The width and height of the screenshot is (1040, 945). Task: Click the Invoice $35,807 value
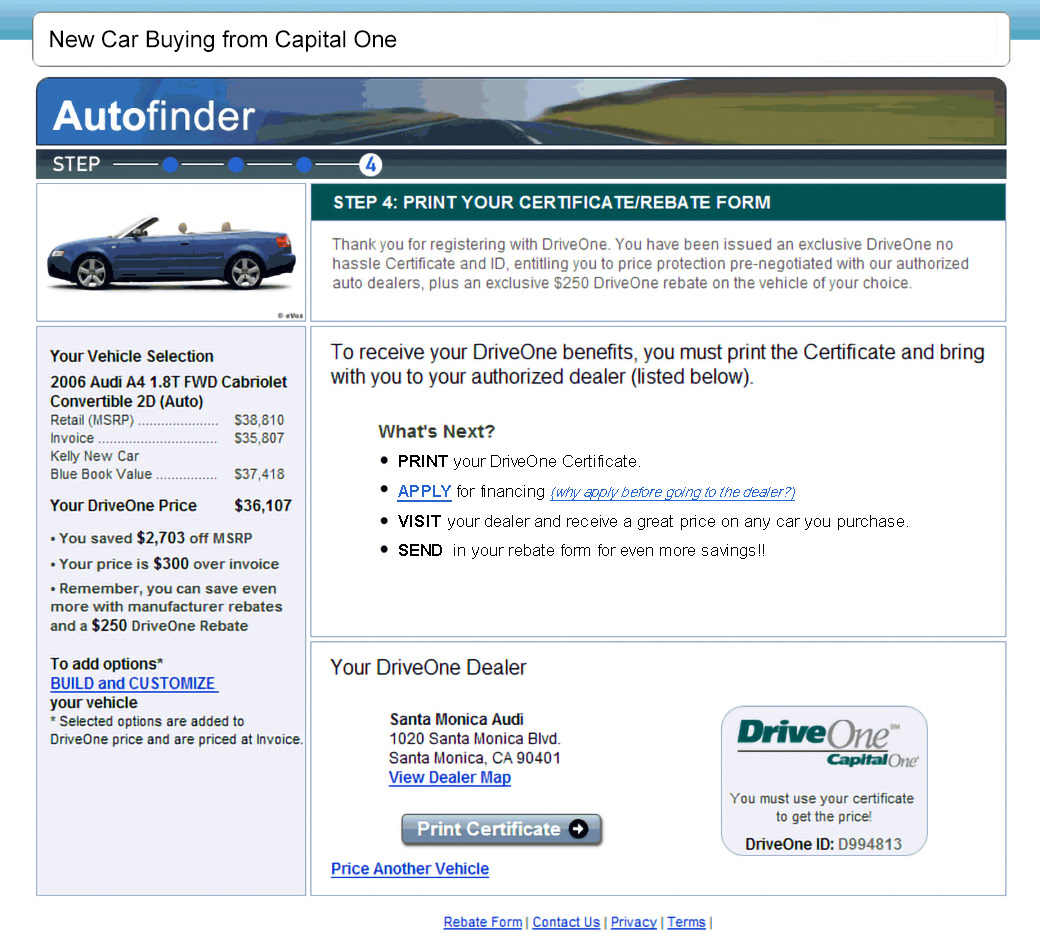[259, 438]
